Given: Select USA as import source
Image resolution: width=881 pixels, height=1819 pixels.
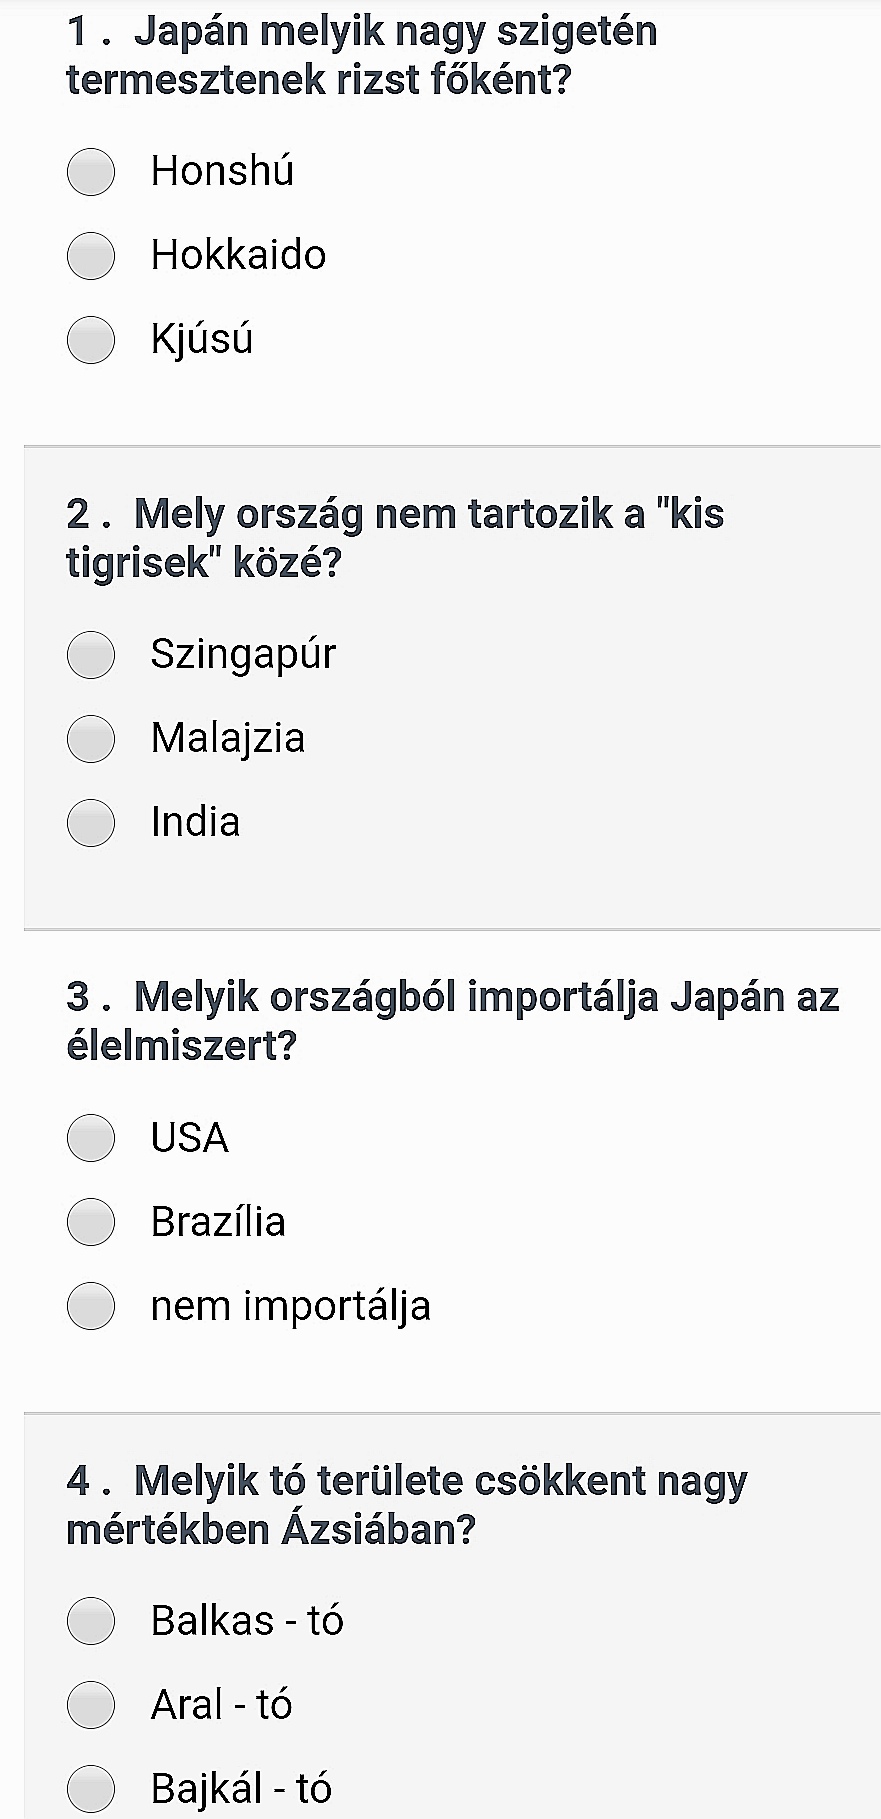Looking at the screenshot, I should (x=91, y=1138).
